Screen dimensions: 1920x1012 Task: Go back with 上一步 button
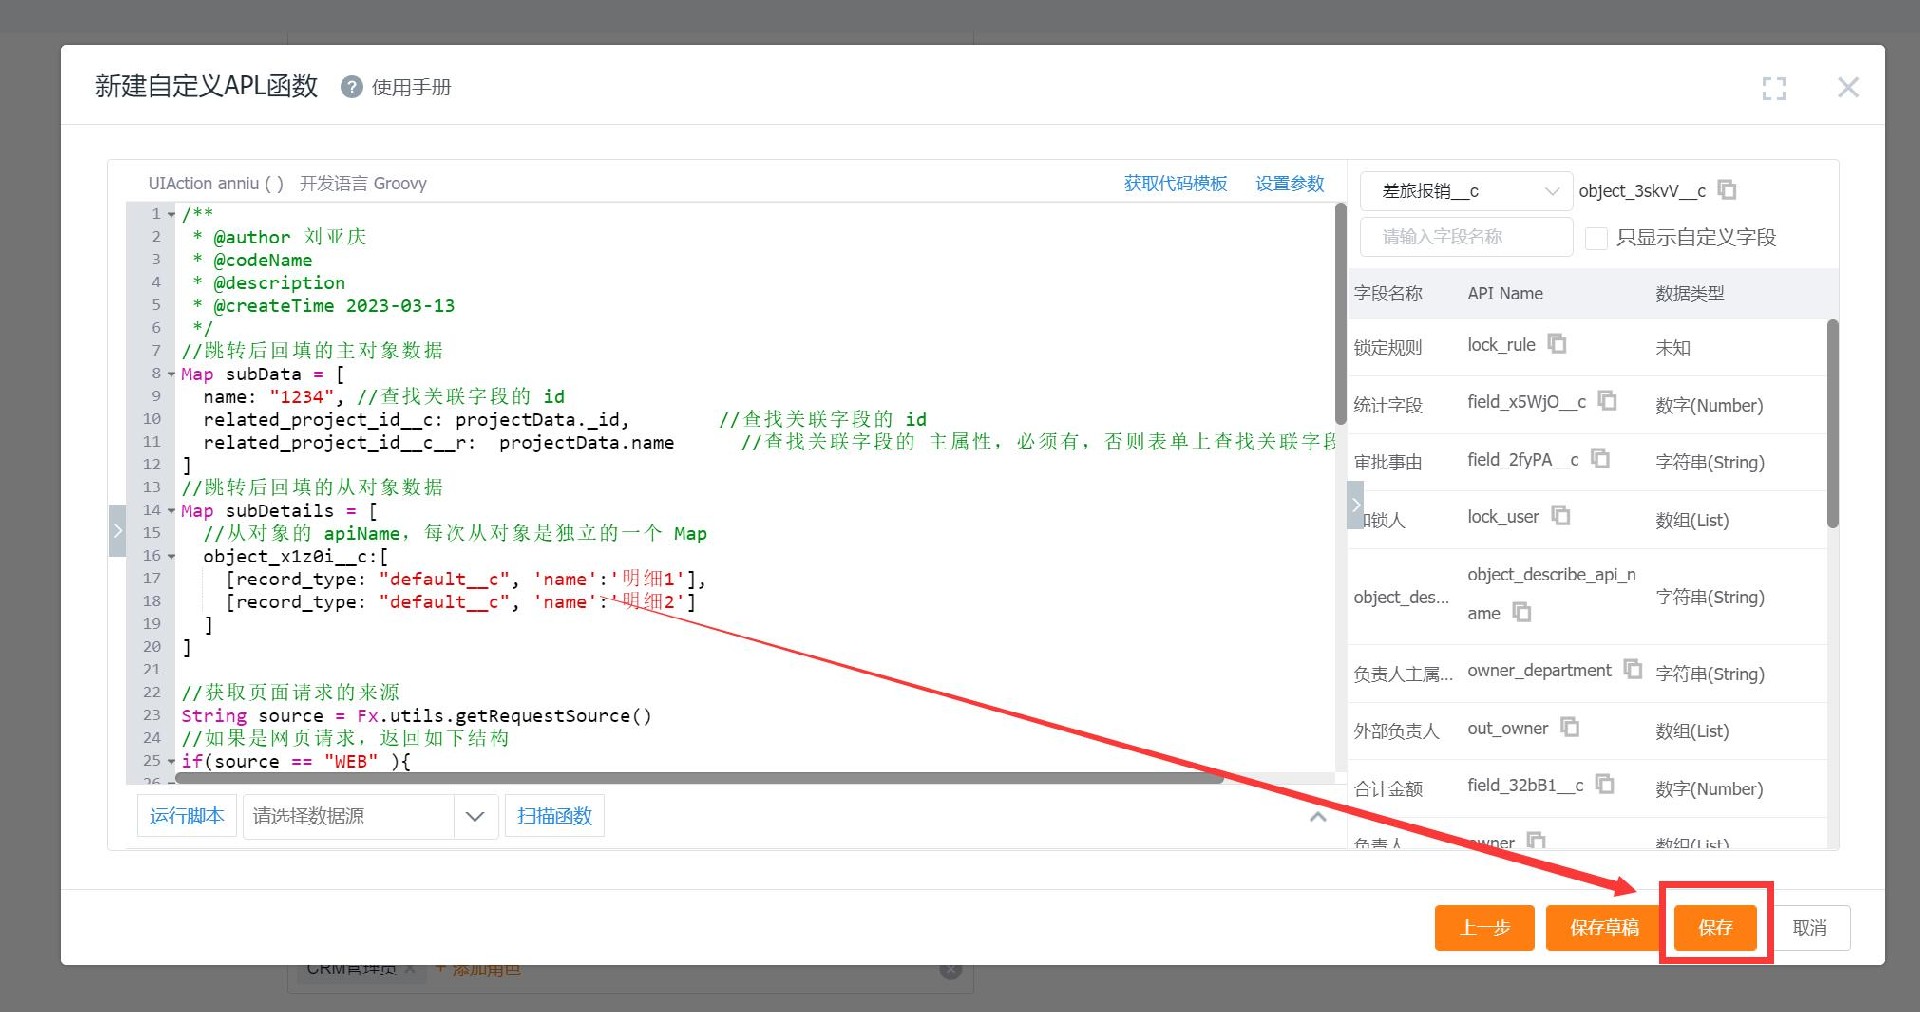[x=1485, y=928]
